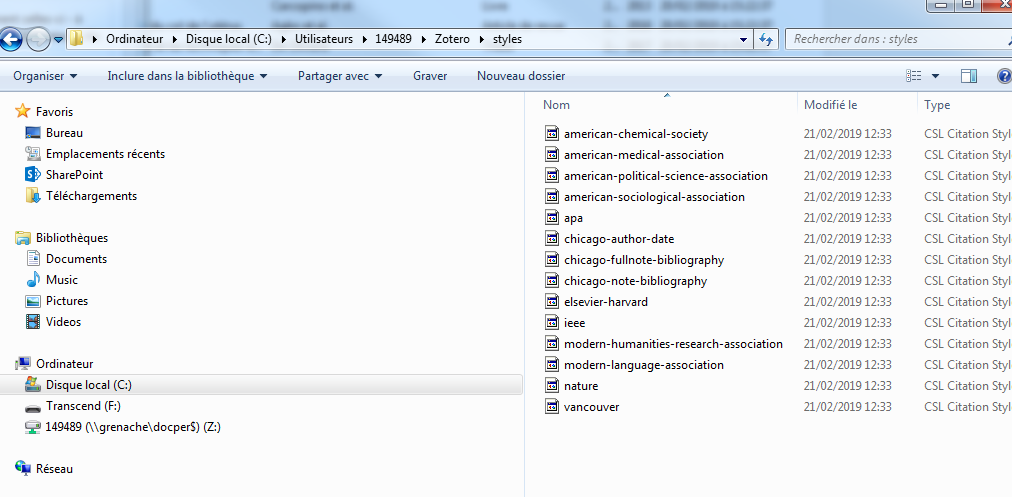The image size is (1012, 497).
Task: Click chicago-note-bibliography file icon
Action: click(552, 281)
